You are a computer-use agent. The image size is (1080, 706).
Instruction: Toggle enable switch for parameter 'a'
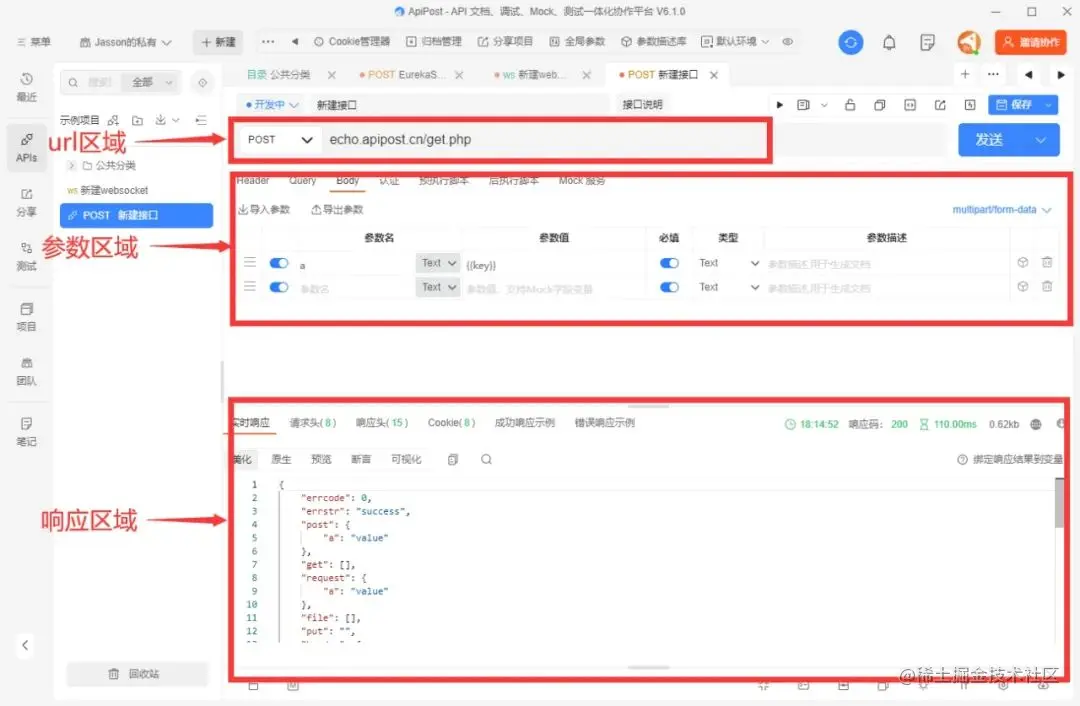[279, 263]
